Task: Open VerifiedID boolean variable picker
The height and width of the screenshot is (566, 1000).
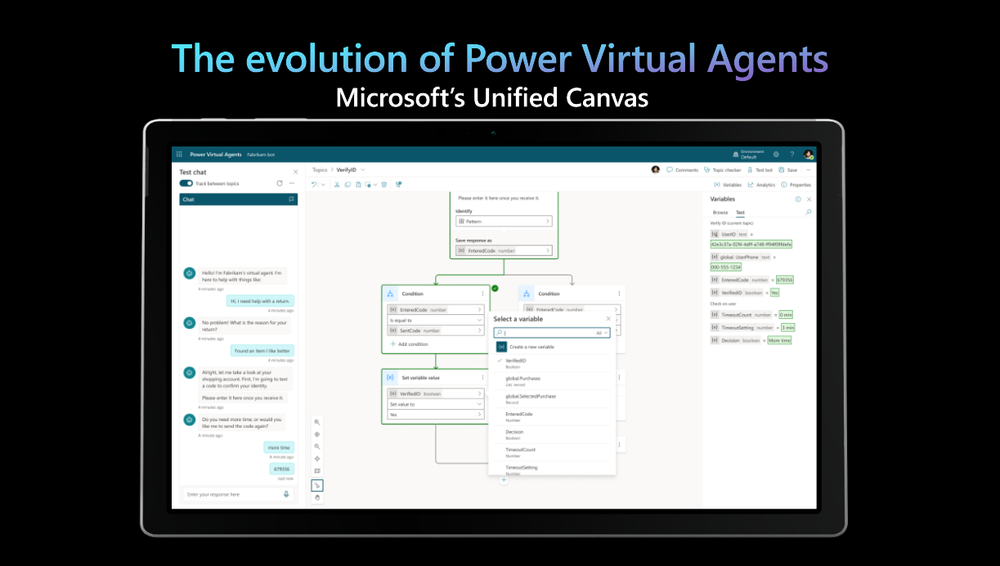Action: pos(436,394)
